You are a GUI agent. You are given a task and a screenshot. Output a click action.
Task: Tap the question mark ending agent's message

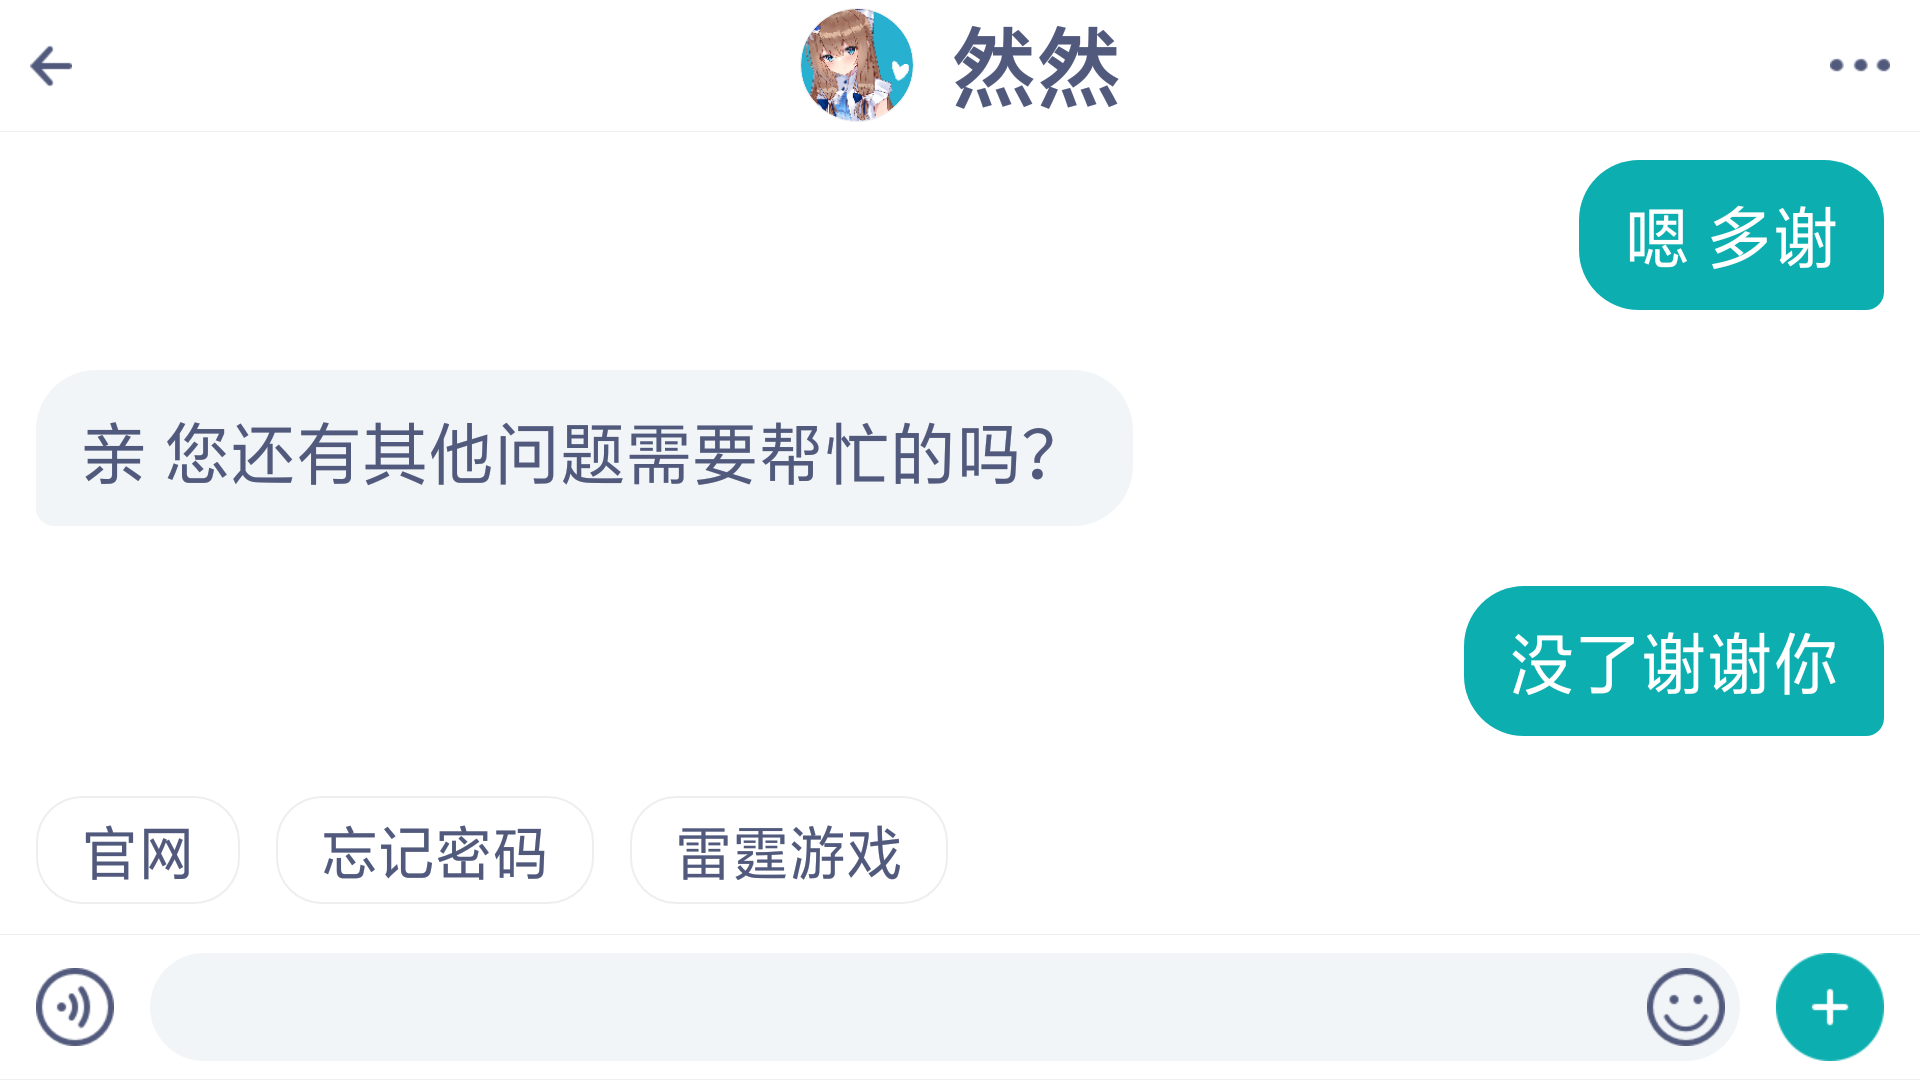(x=1039, y=453)
